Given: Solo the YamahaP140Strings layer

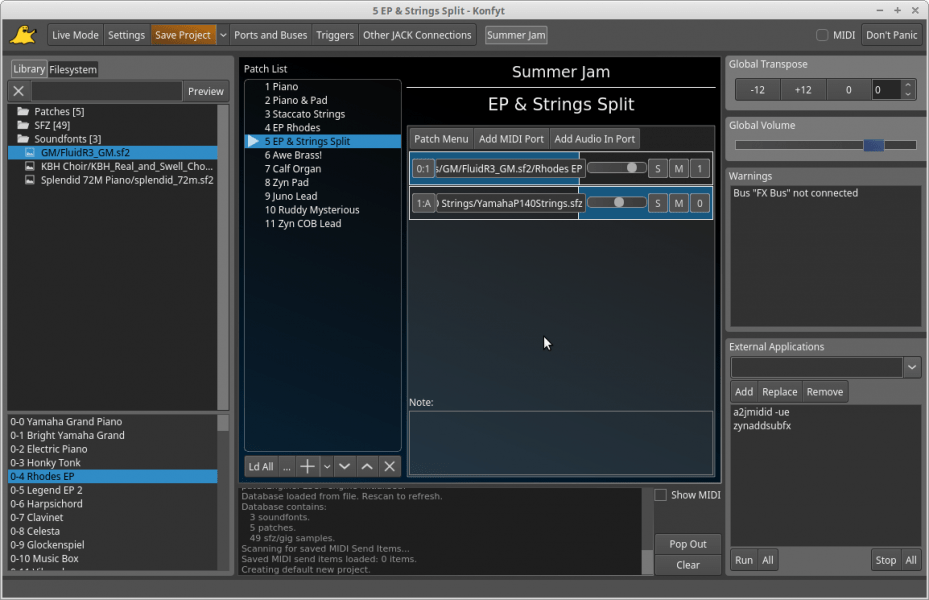Looking at the screenshot, I should tap(657, 204).
